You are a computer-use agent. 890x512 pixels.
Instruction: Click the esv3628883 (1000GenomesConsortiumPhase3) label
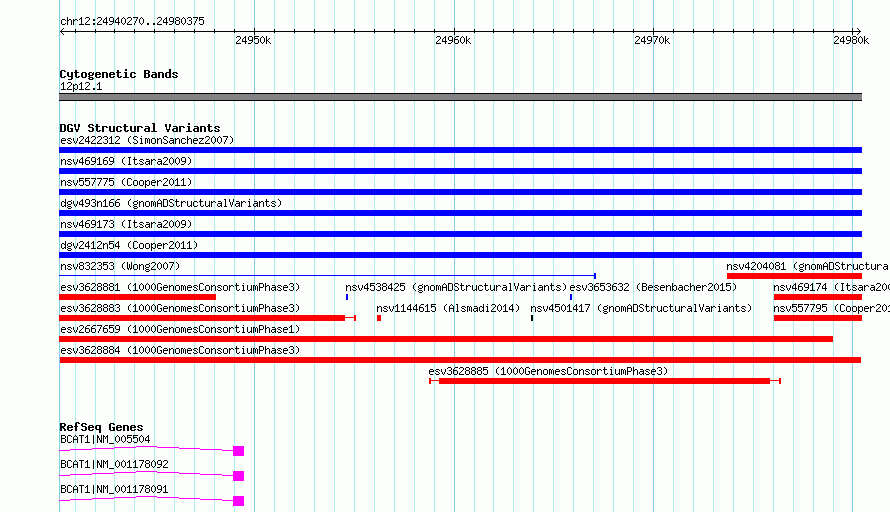180,308
